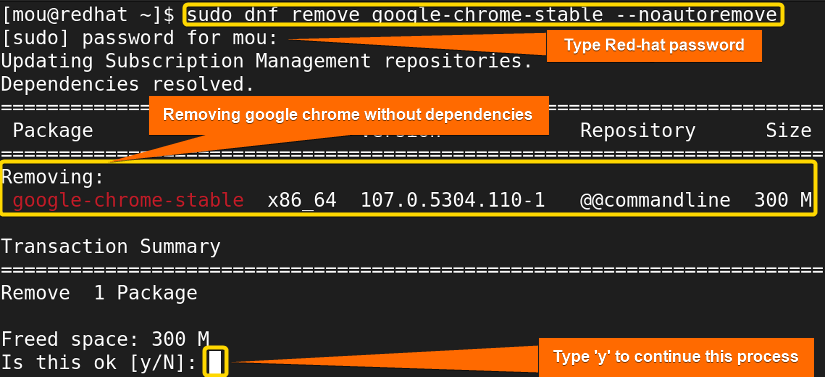The height and width of the screenshot is (377, 825).
Task: Click the 'Package' column header
Action: pos(53,130)
